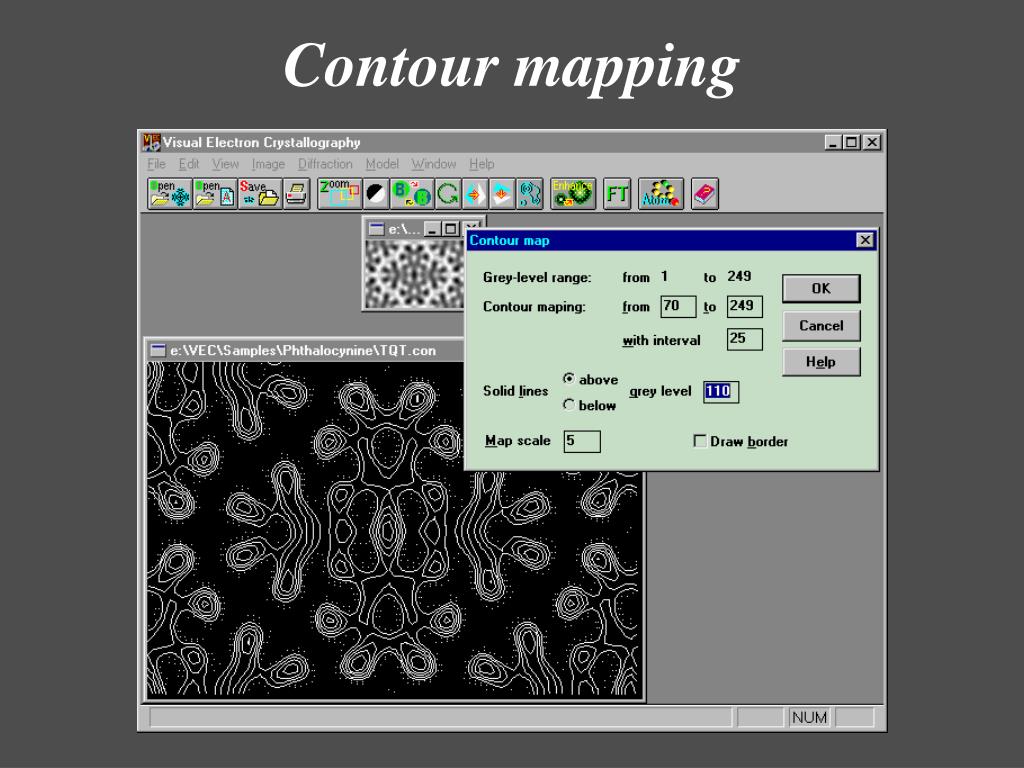1024x768 pixels.
Task: Run Fourier transform FT icon
Action: tap(617, 194)
